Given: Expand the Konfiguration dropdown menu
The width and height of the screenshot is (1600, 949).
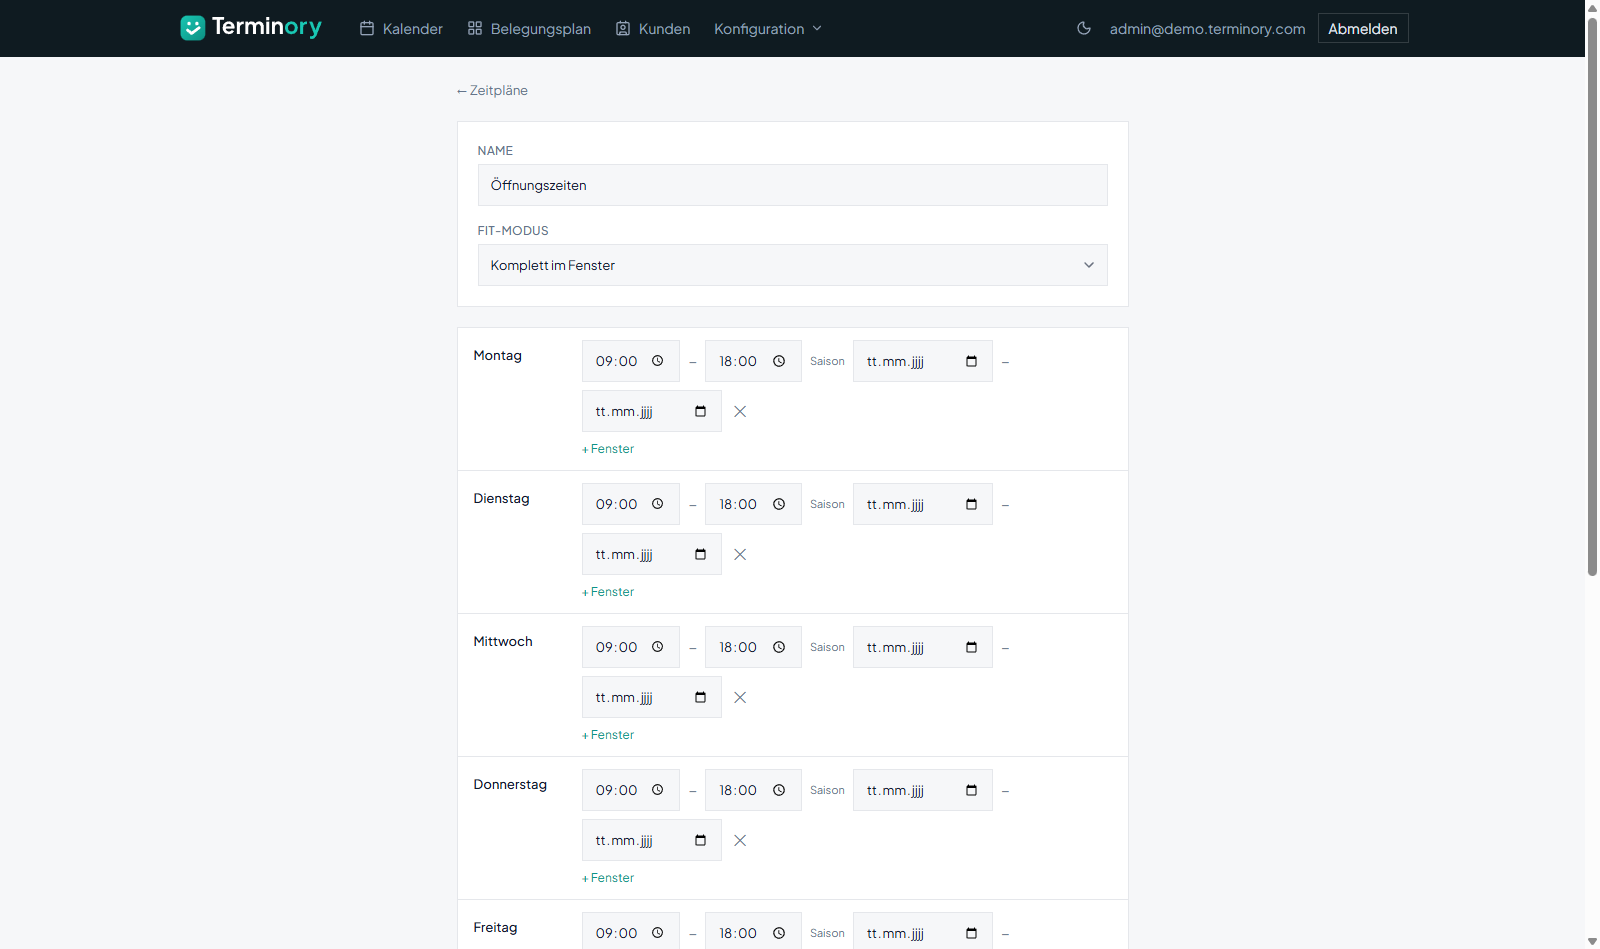Looking at the screenshot, I should tap(768, 29).
